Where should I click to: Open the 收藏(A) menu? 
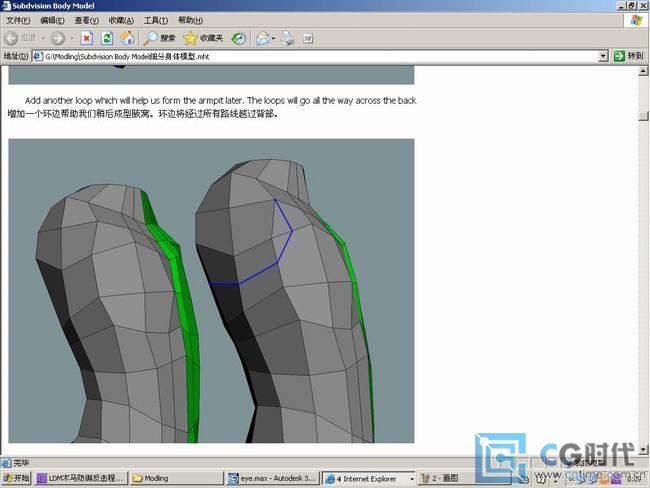pyautogui.click(x=121, y=20)
